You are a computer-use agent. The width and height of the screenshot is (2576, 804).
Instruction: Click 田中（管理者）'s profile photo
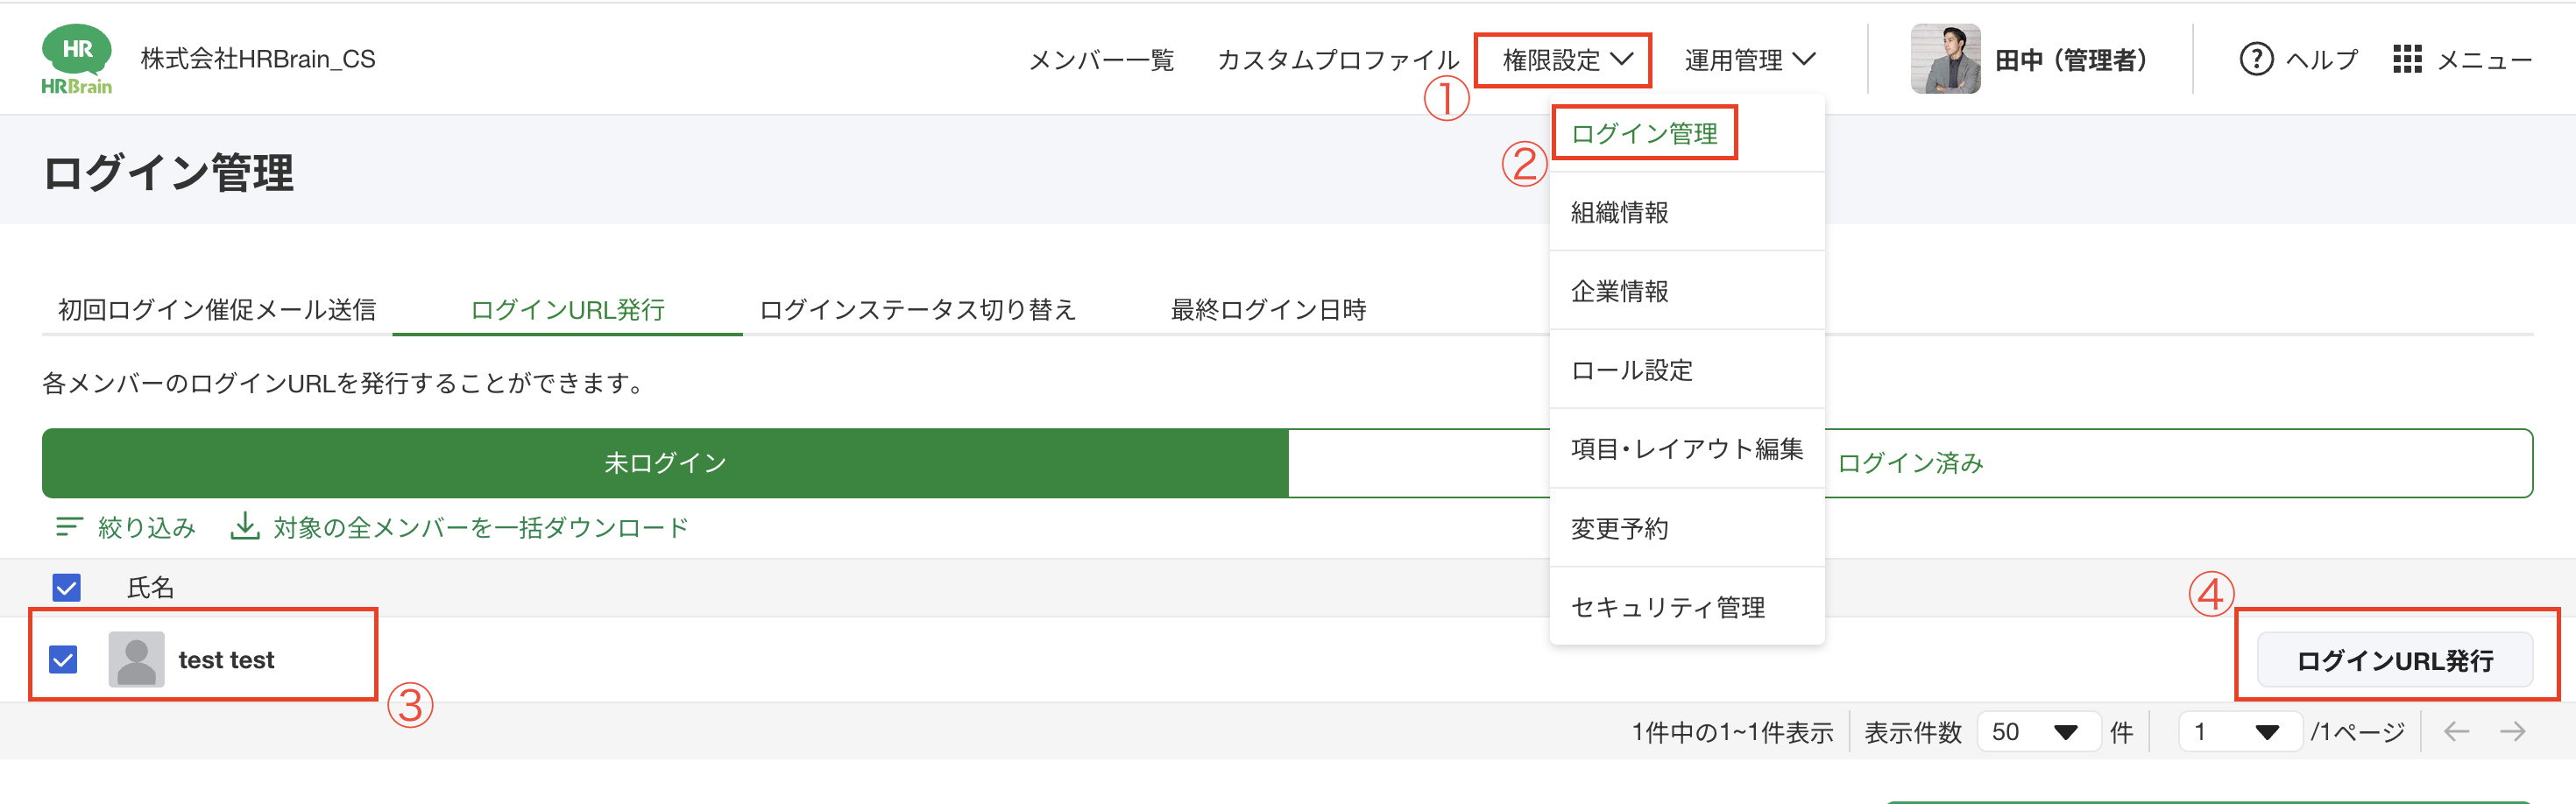pyautogui.click(x=1946, y=58)
